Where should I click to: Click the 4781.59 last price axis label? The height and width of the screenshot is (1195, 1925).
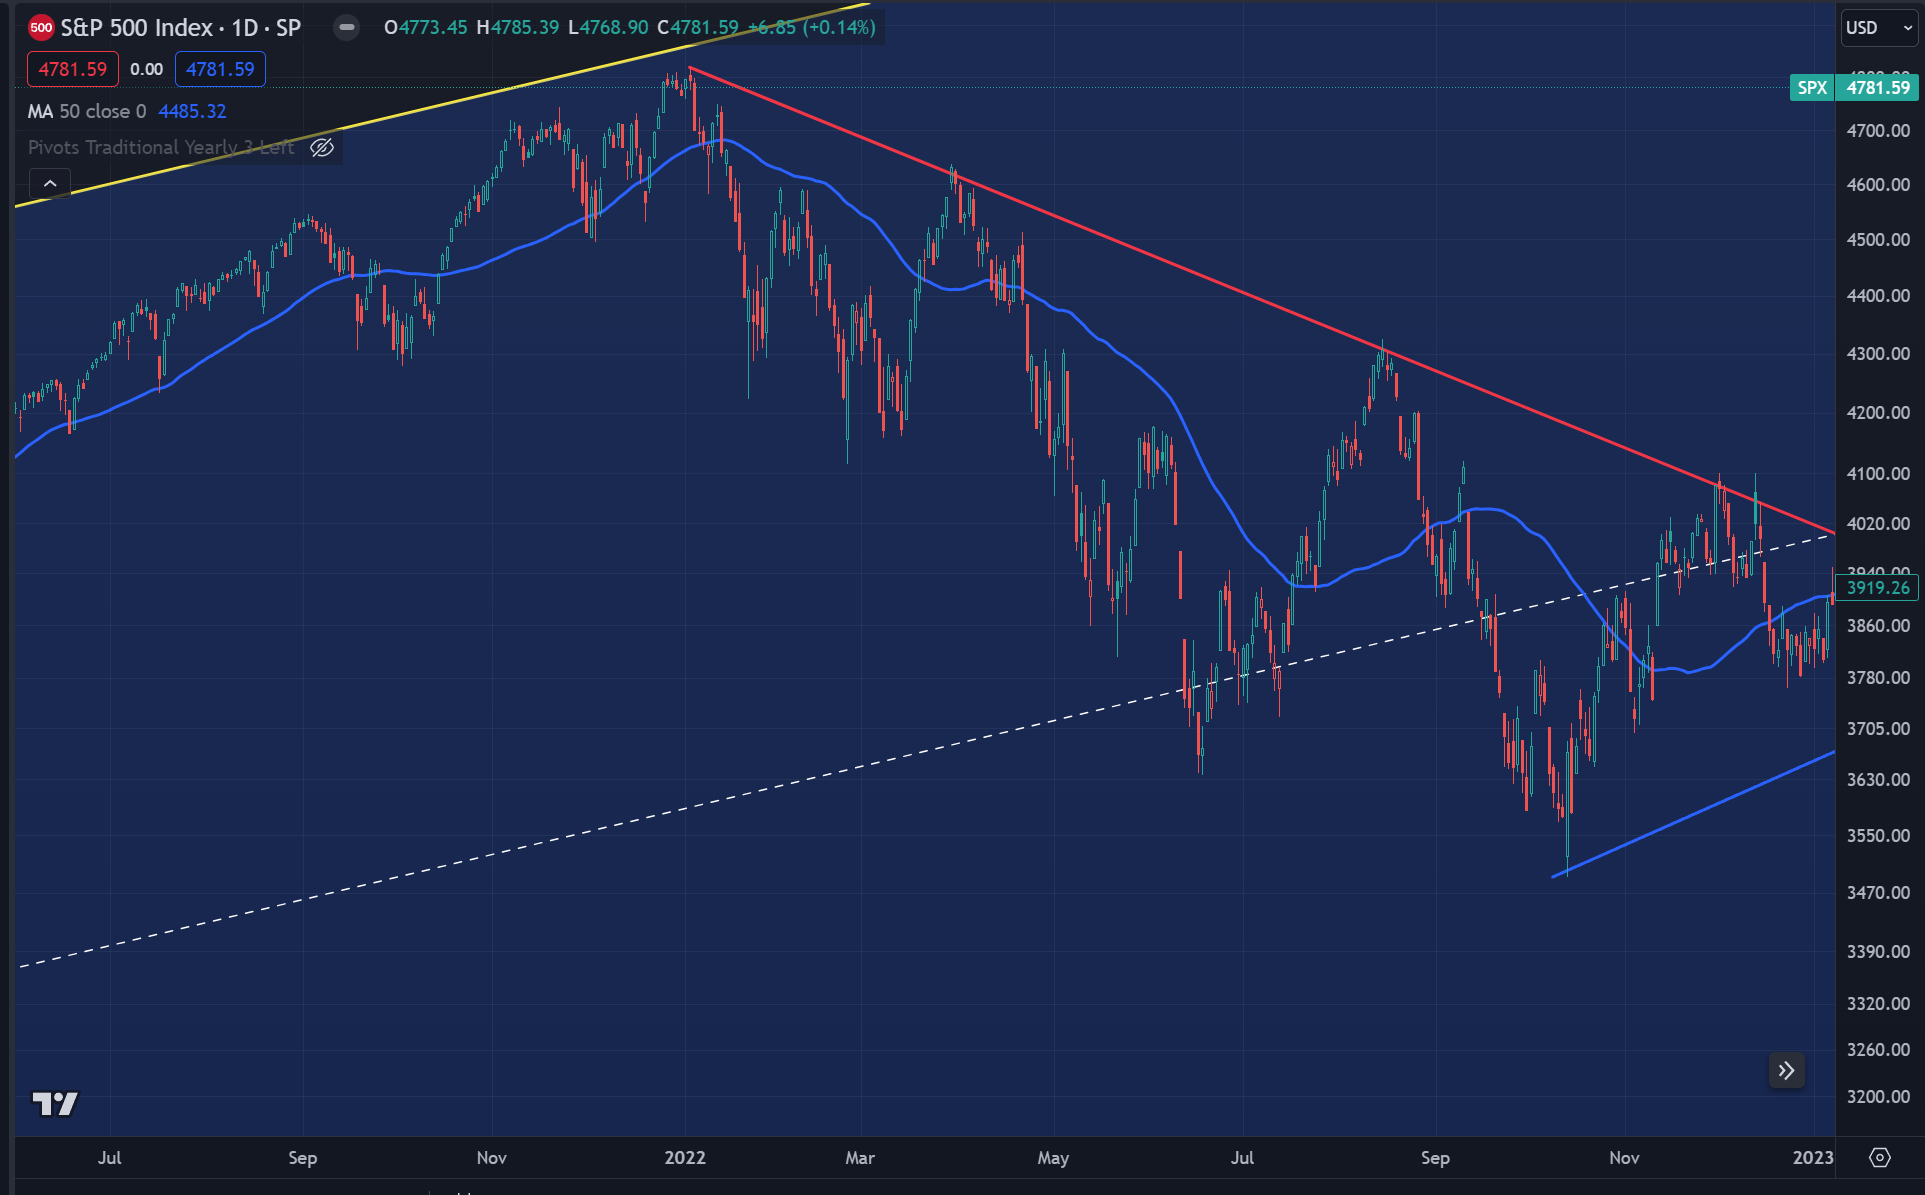coord(1878,88)
